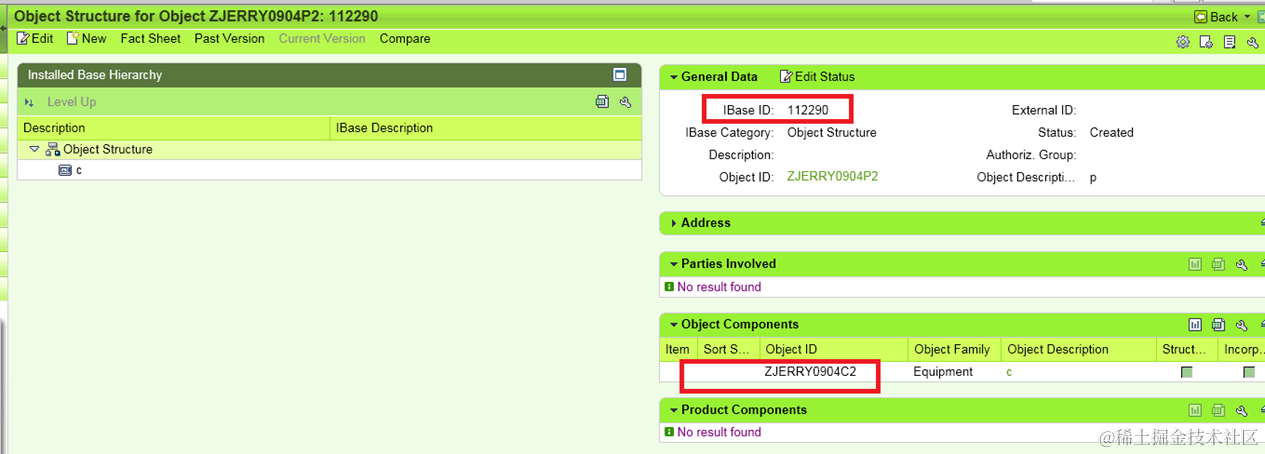
Task: Collapse the General Data section
Action: coord(674,77)
